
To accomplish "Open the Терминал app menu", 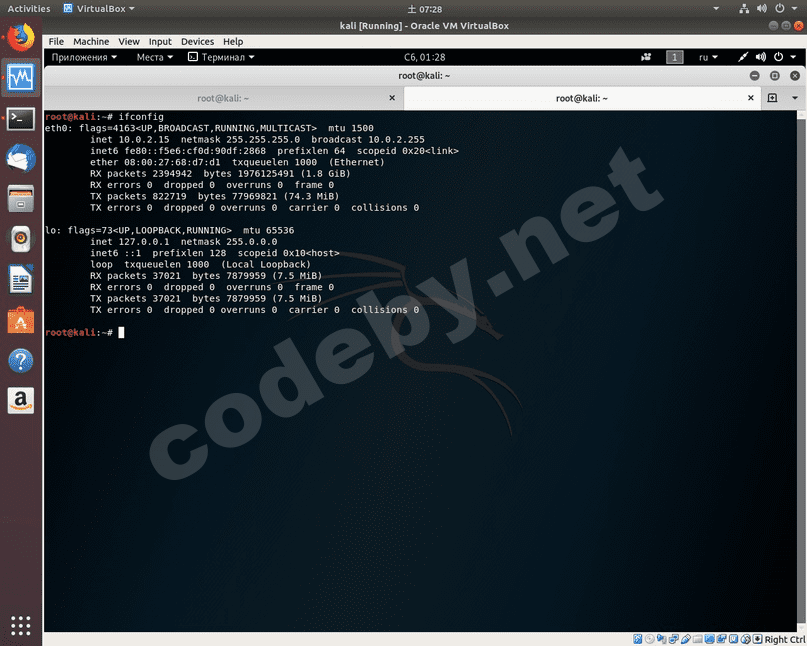I will coord(221,57).
